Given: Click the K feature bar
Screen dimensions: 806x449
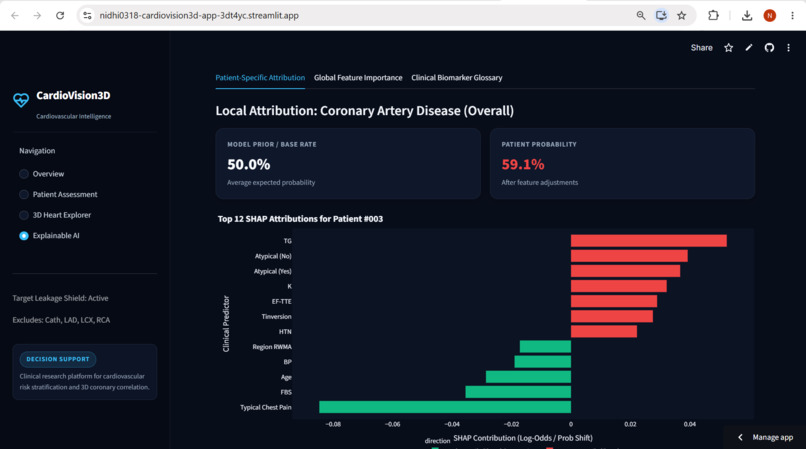Looking at the screenshot, I should pyautogui.click(x=619, y=286).
